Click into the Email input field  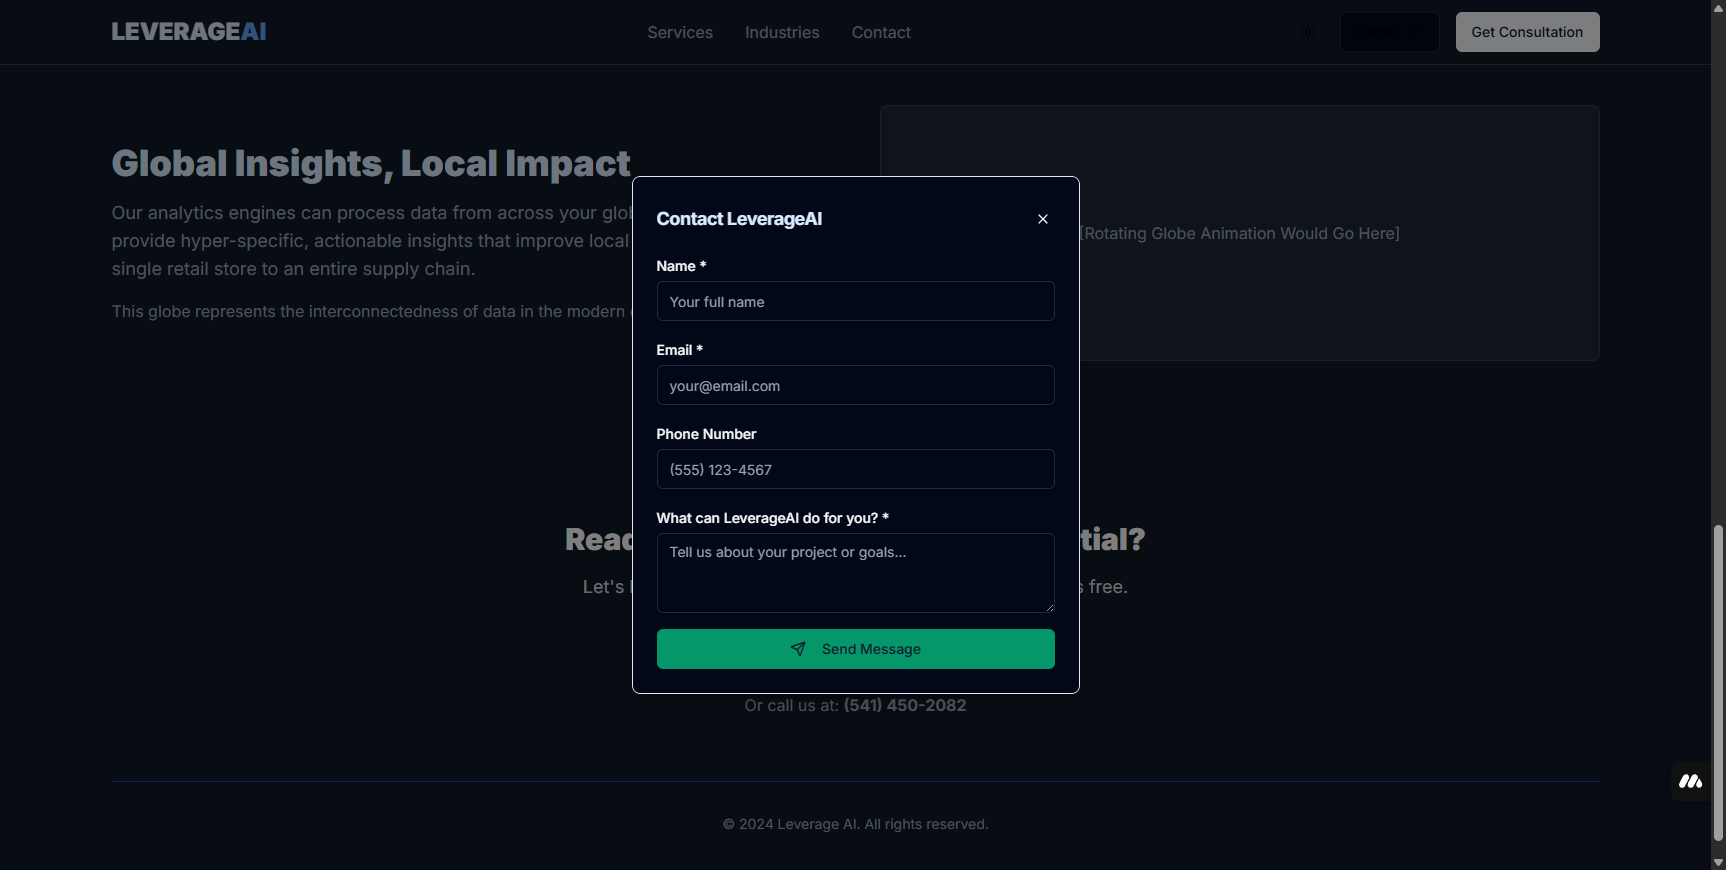[854, 385]
